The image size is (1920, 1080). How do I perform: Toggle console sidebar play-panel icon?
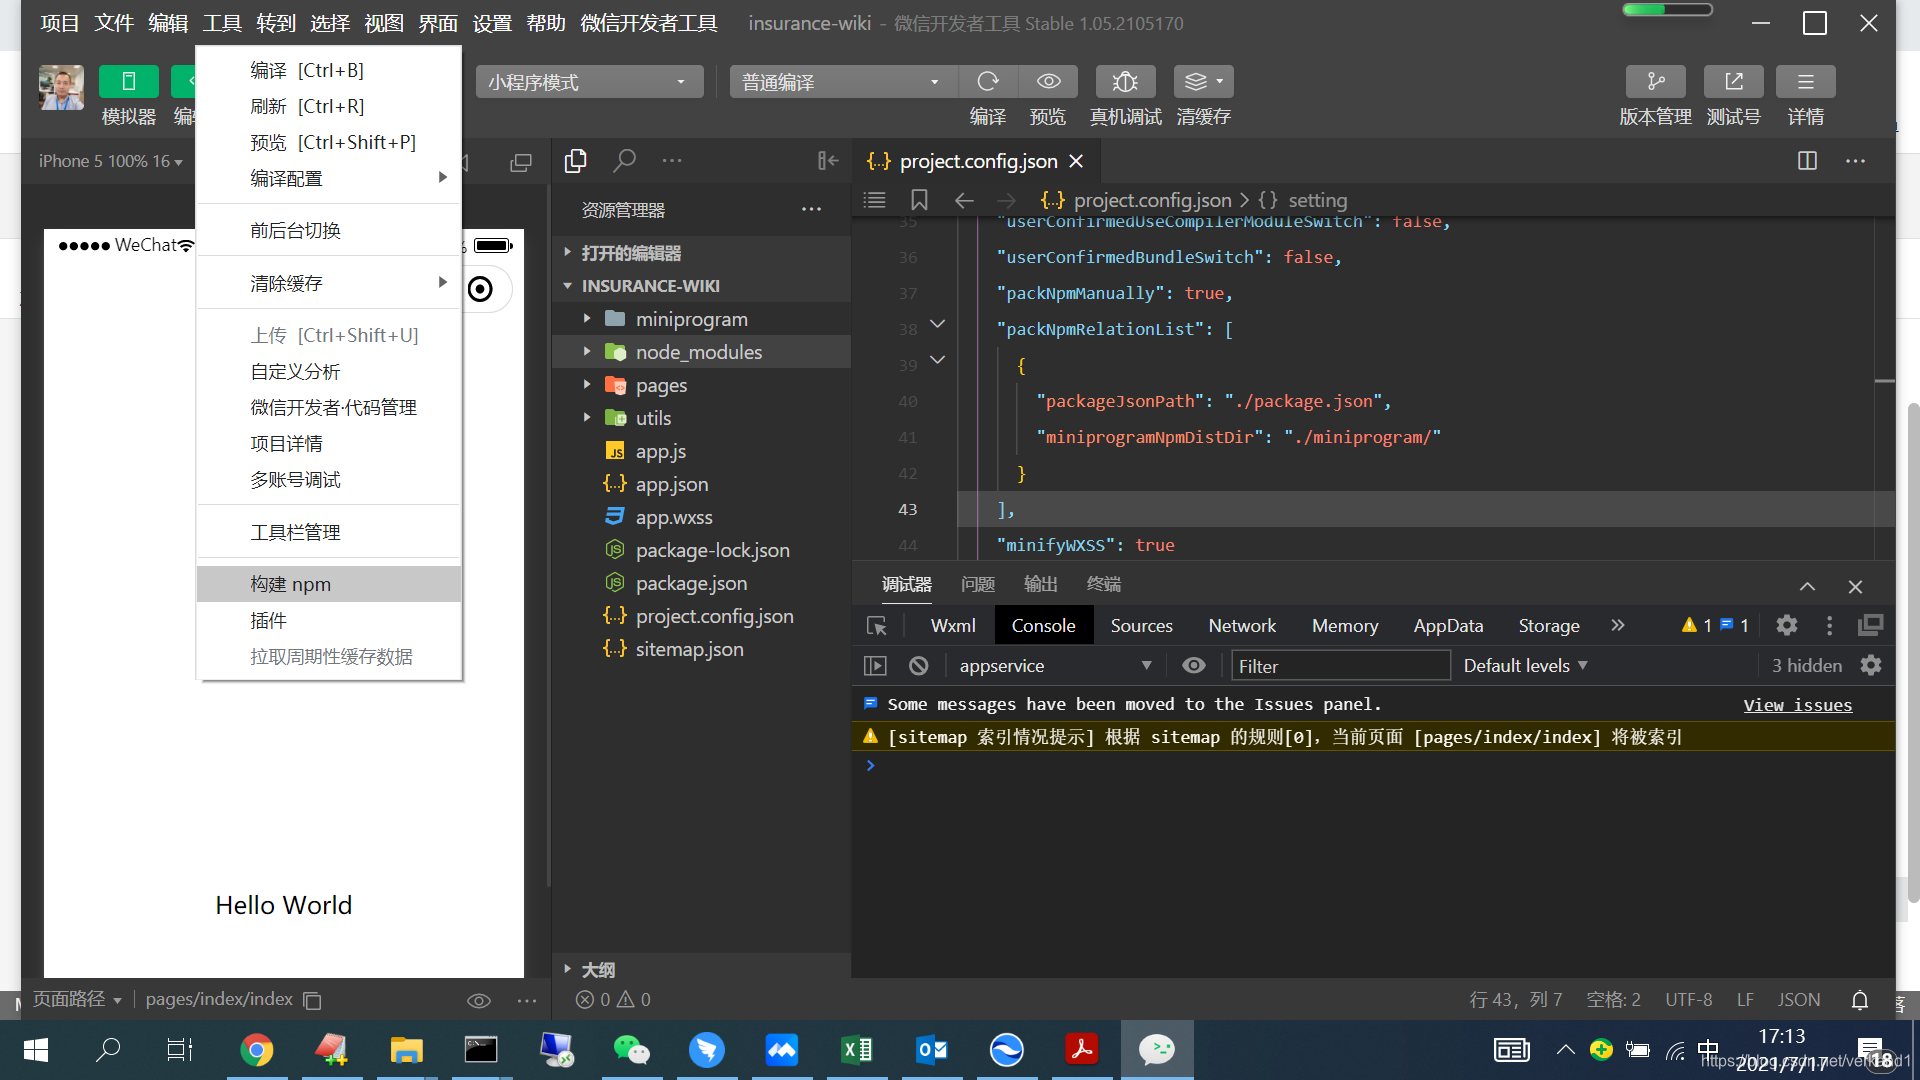(x=875, y=666)
